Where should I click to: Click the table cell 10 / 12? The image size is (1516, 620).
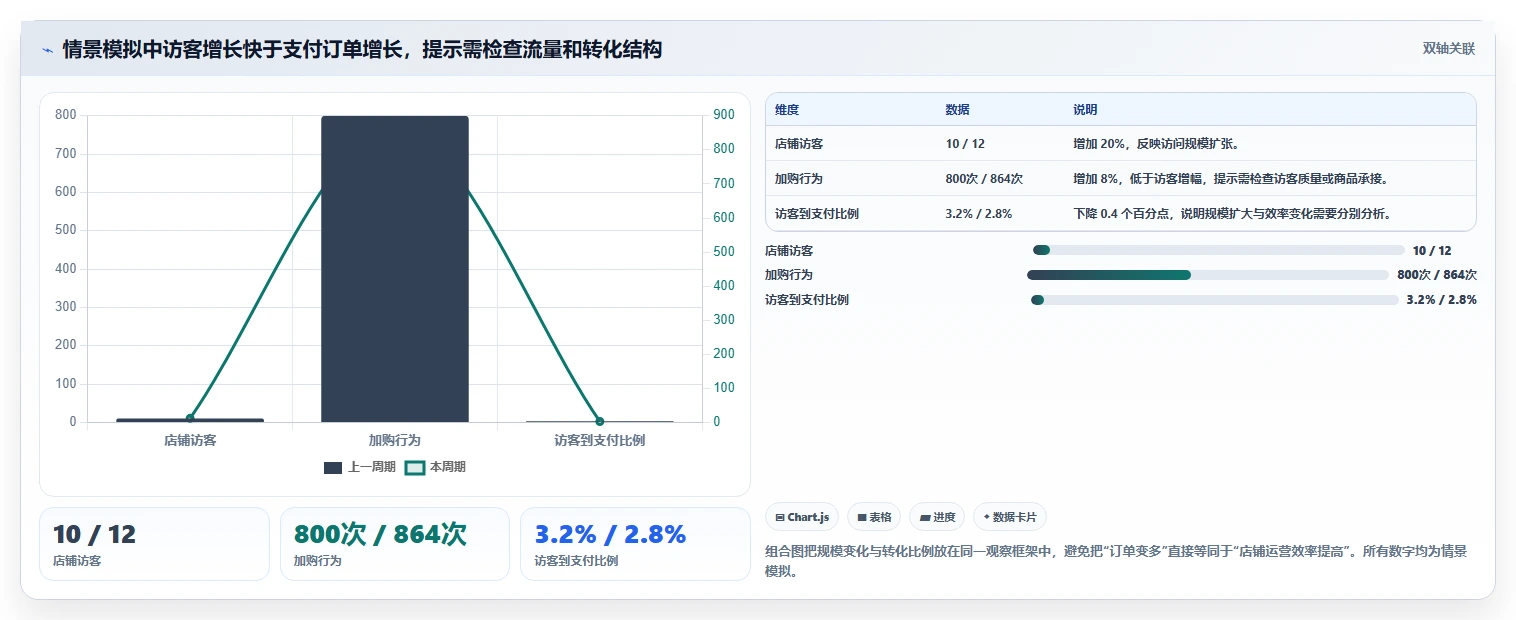(x=965, y=144)
